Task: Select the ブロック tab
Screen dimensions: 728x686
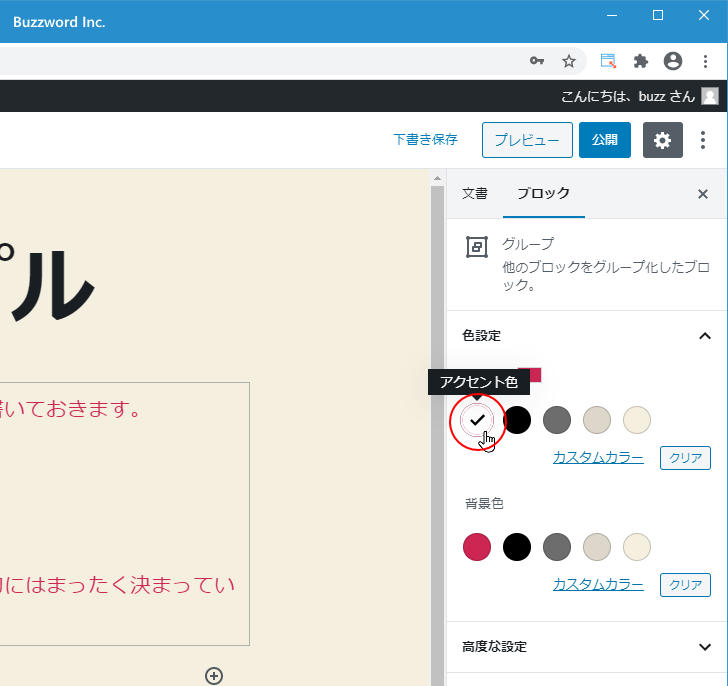Action: click(x=543, y=194)
